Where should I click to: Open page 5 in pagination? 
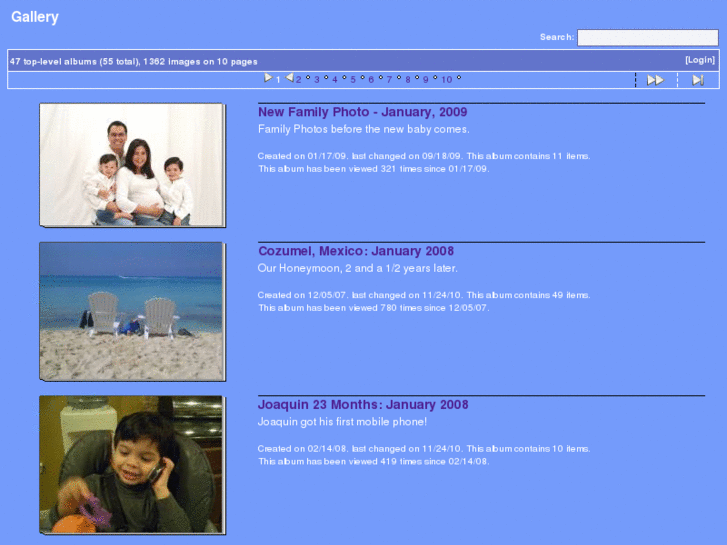tap(353, 80)
